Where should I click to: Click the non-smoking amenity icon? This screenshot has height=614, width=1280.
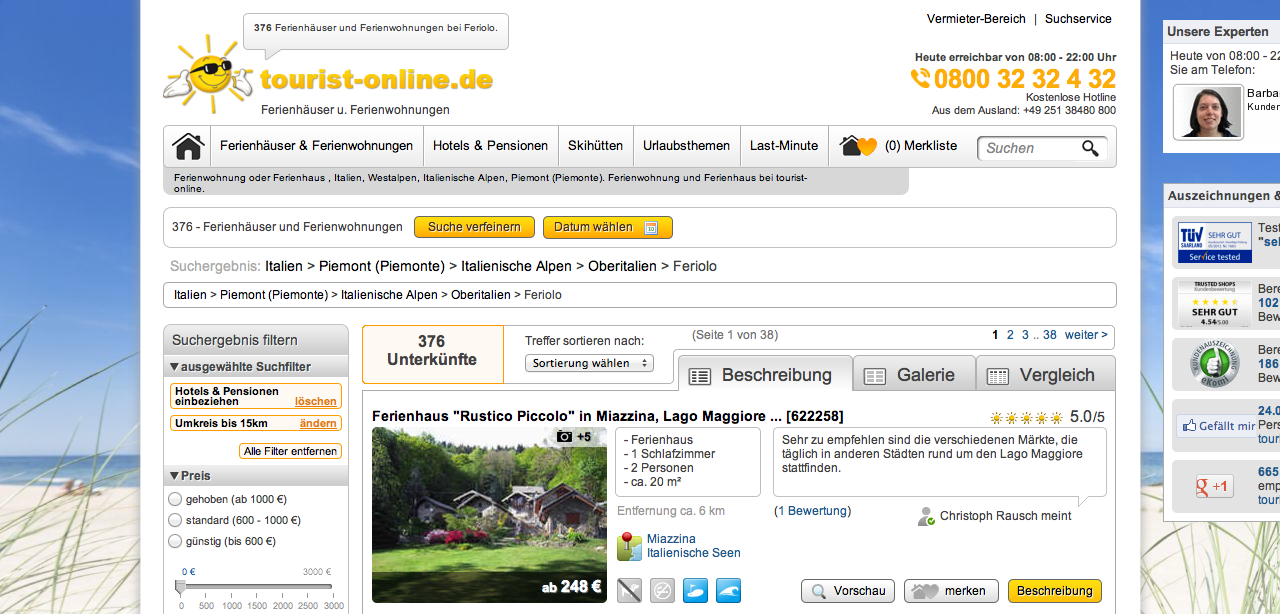pyautogui.click(x=662, y=591)
